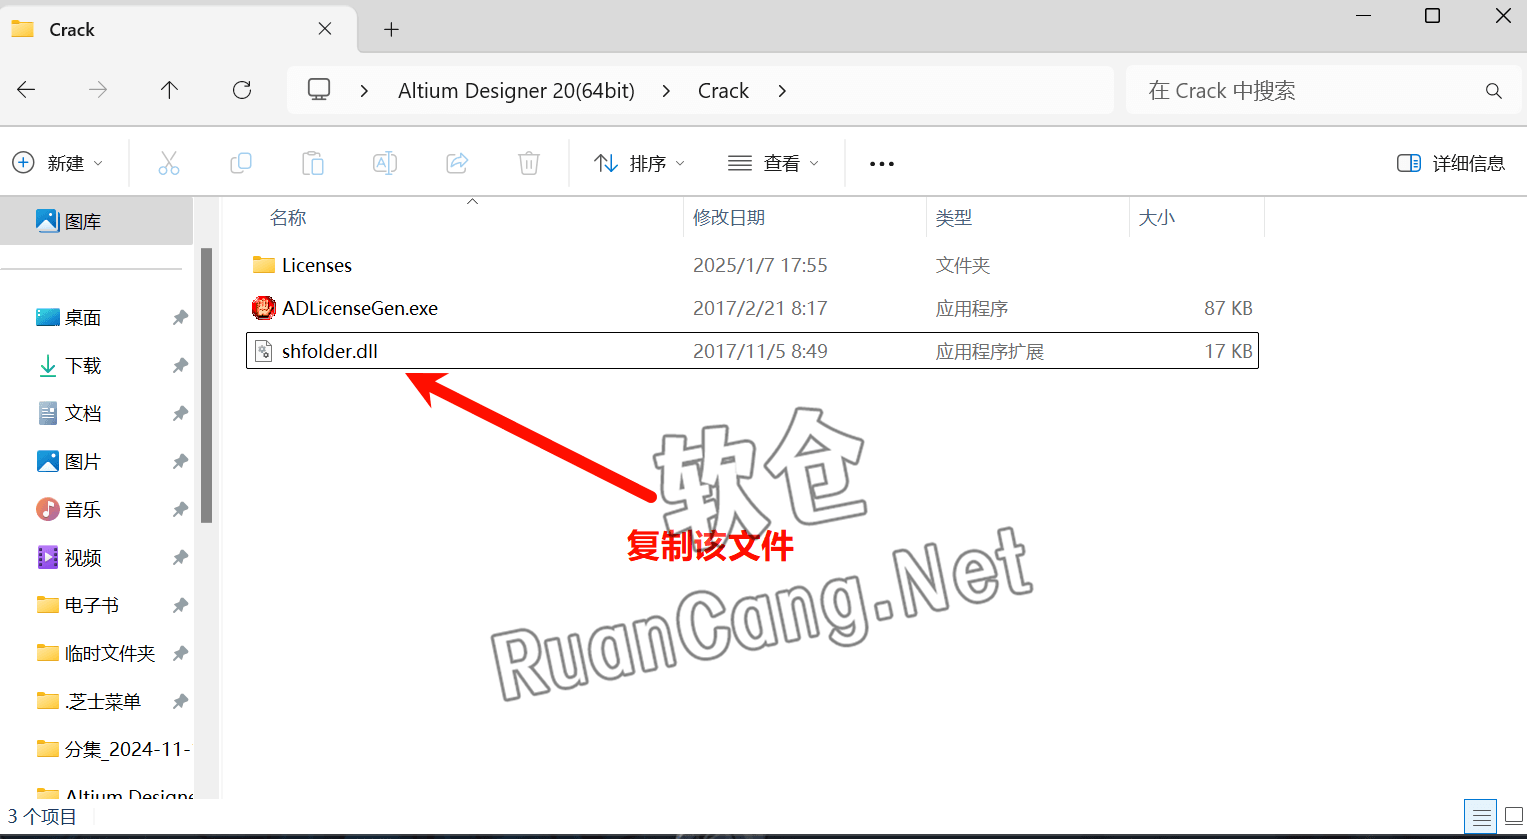Click the 2017/11/5 8:49 date cell
Screen dimensions: 1527x839
pyautogui.click(x=760, y=351)
